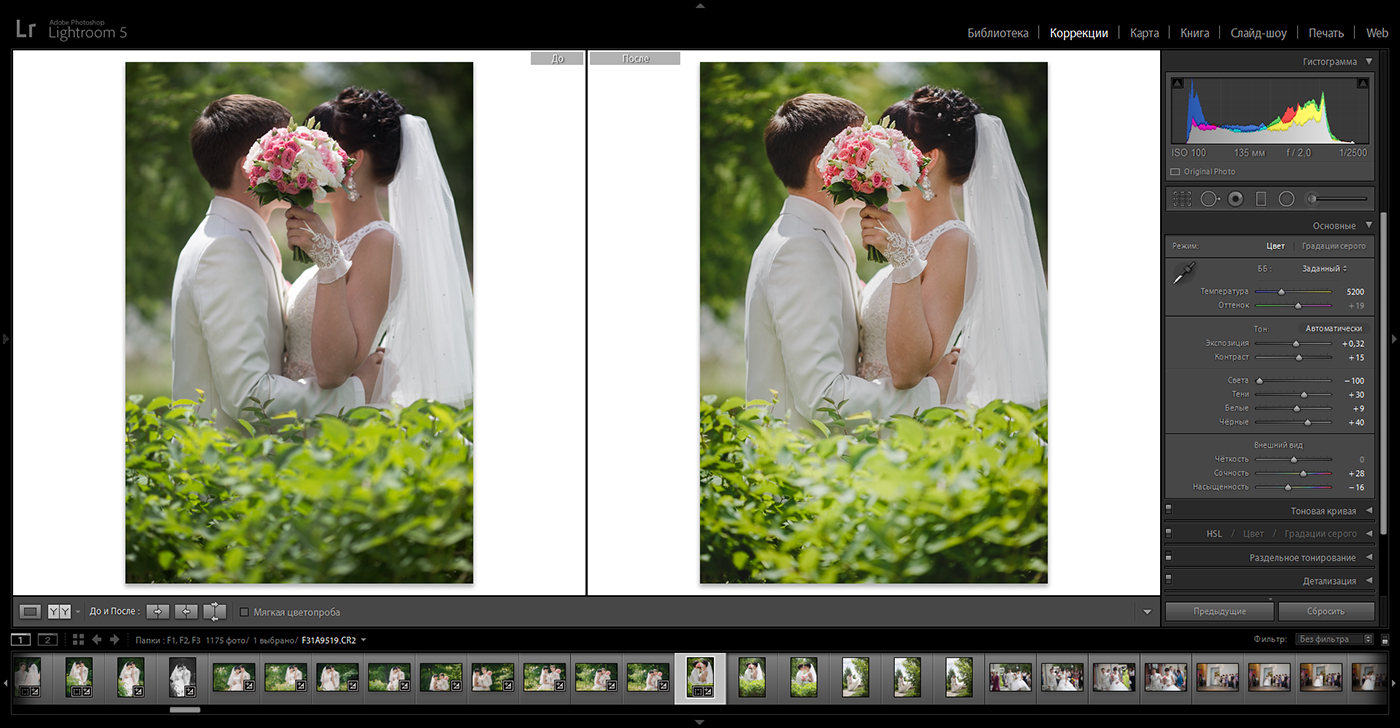Click the Температура slider handle

(1281, 292)
